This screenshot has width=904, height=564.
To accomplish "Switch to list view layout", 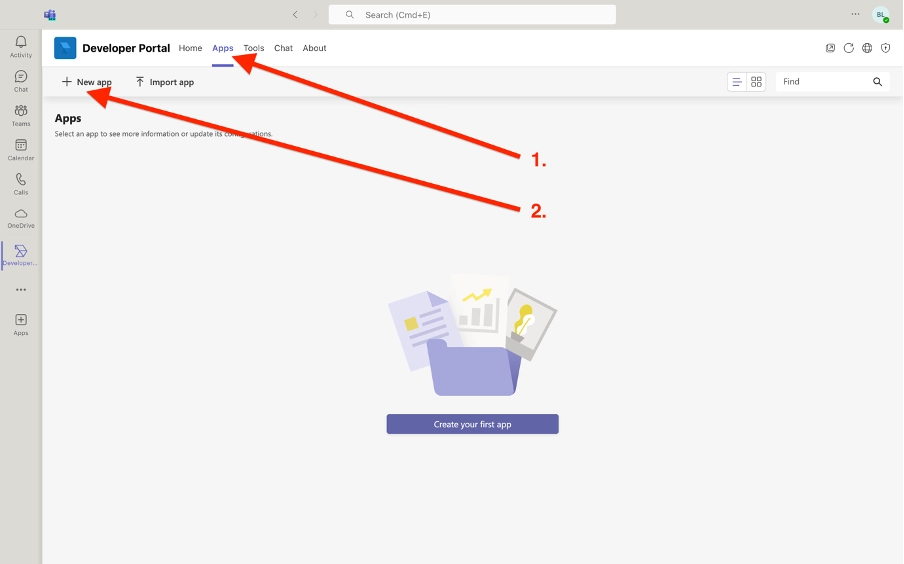I will point(737,82).
